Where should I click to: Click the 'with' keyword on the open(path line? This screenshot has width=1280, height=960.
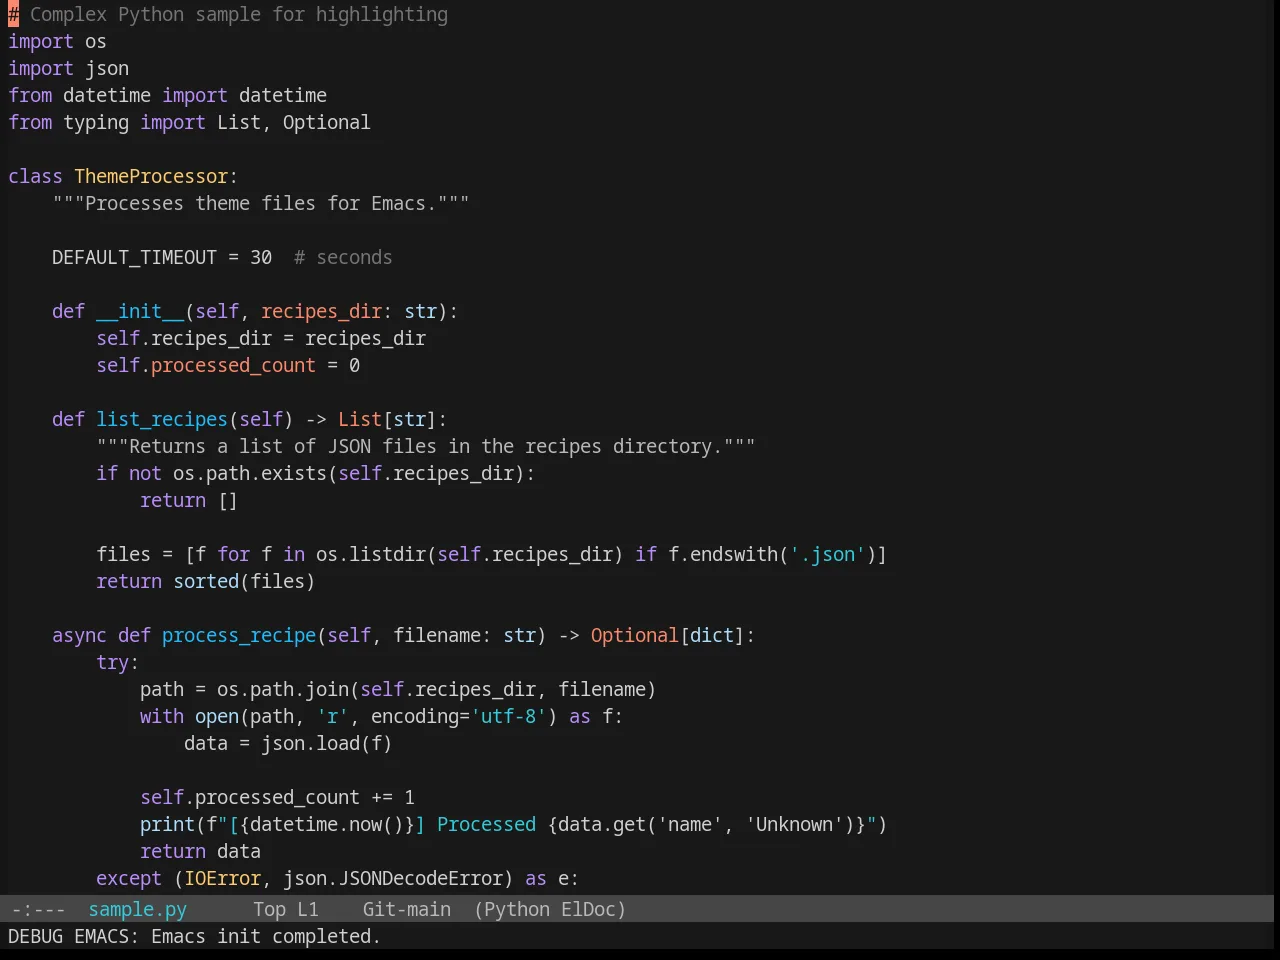click(162, 716)
